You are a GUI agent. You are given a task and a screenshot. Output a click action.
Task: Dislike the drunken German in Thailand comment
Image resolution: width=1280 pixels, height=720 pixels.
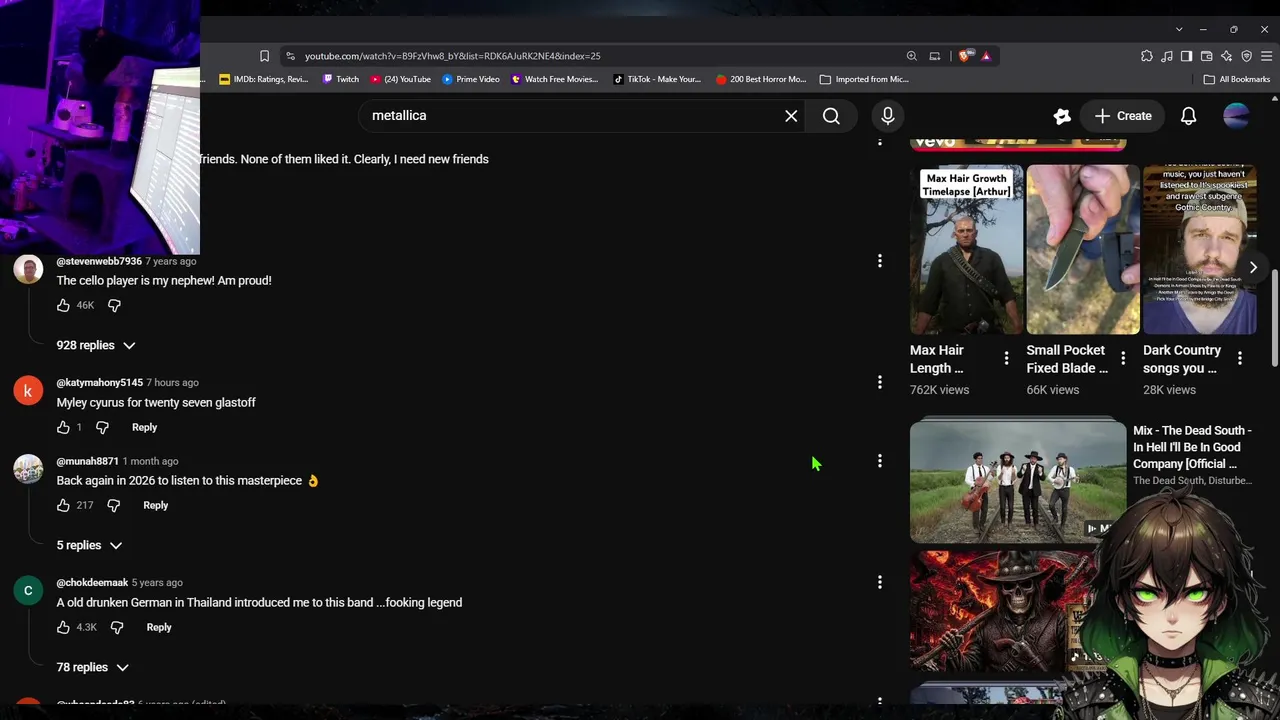[x=117, y=627]
